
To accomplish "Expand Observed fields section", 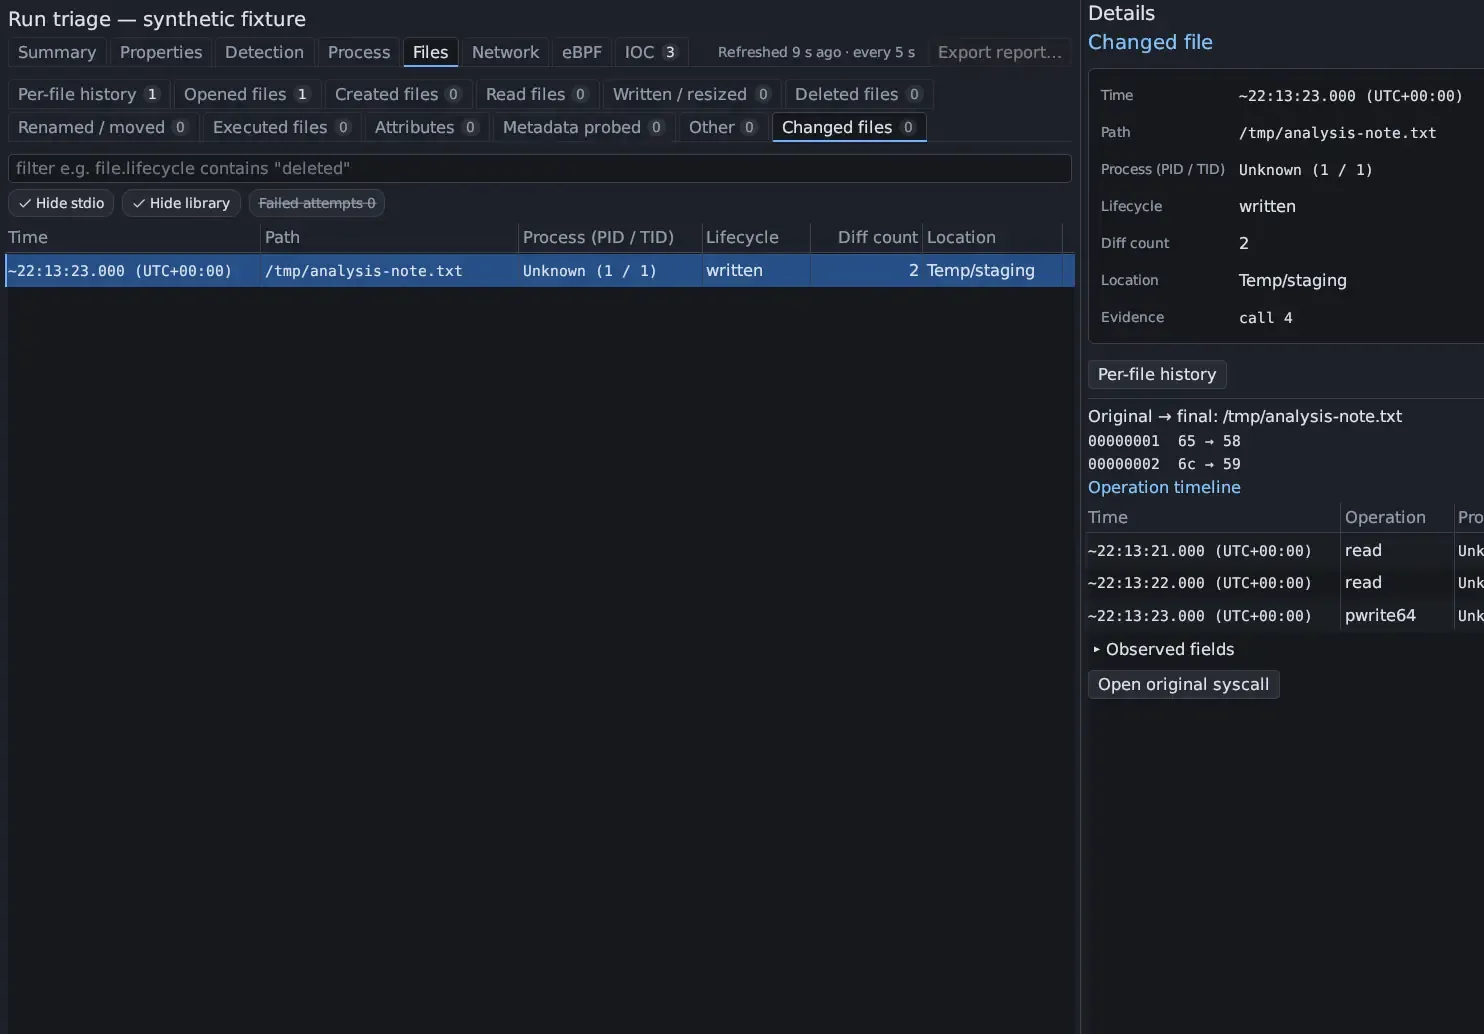I will click(1164, 649).
